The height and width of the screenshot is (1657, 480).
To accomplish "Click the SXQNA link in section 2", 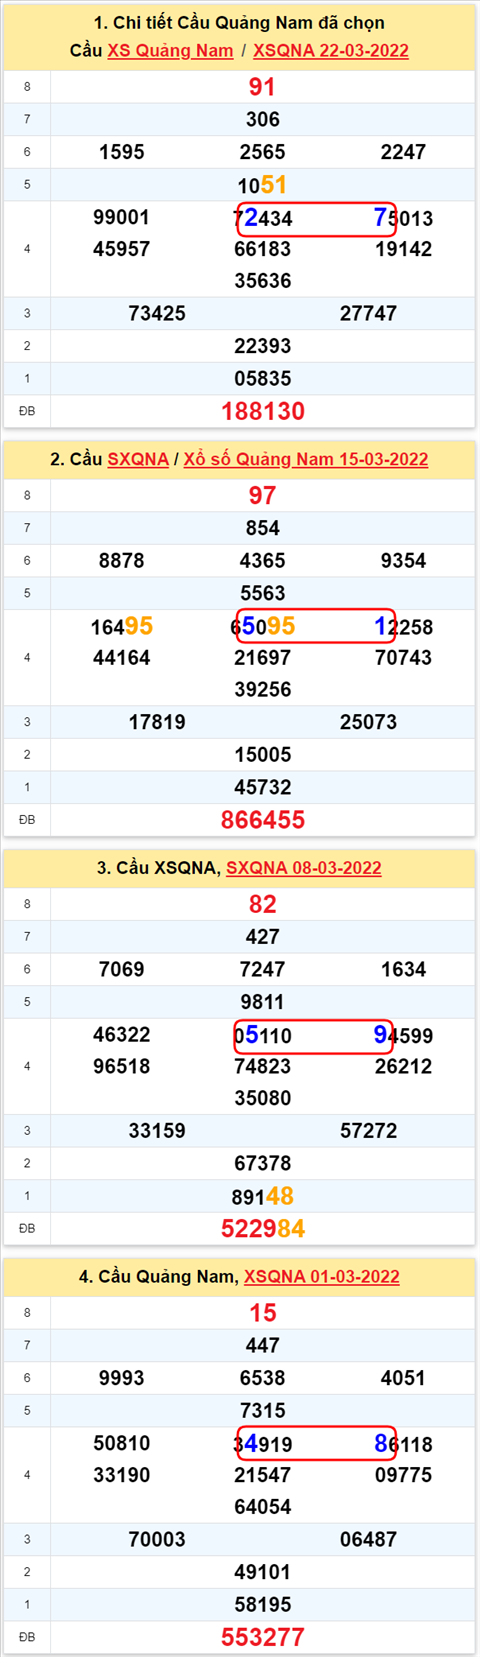I will (138, 460).
